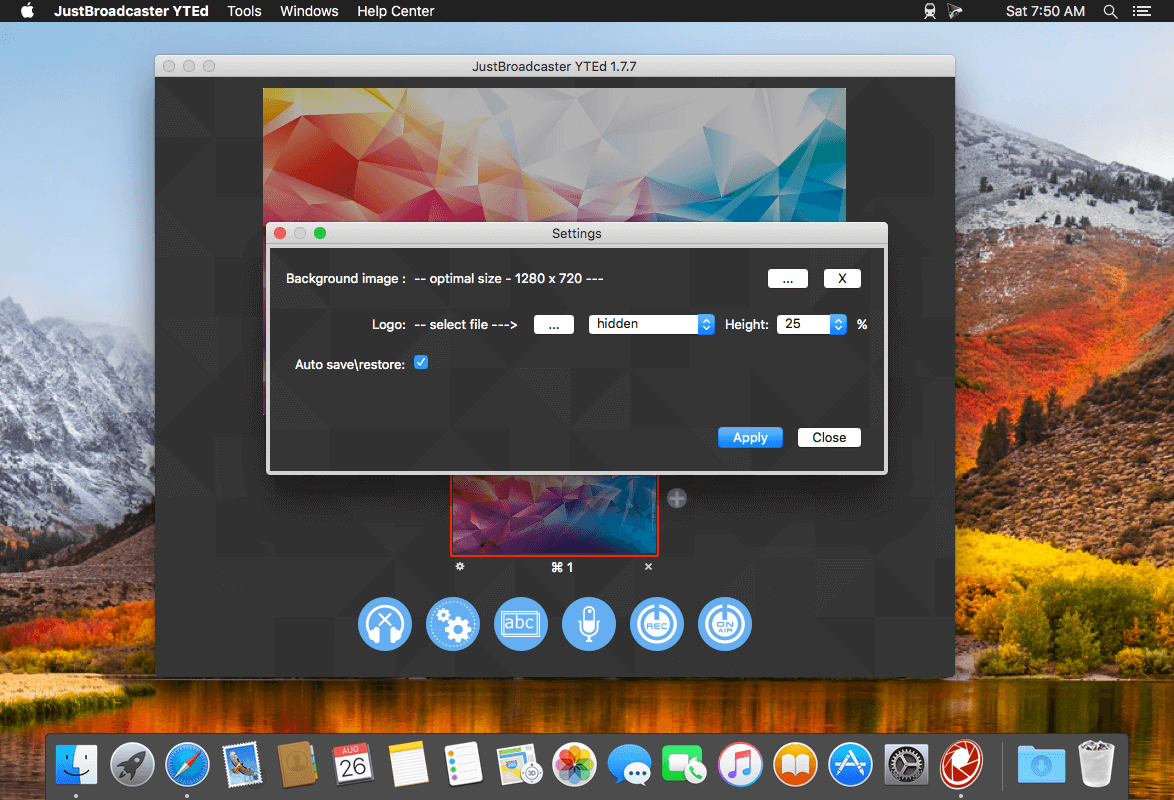
Task: Open the Downloads folder in dock
Action: (x=1041, y=765)
